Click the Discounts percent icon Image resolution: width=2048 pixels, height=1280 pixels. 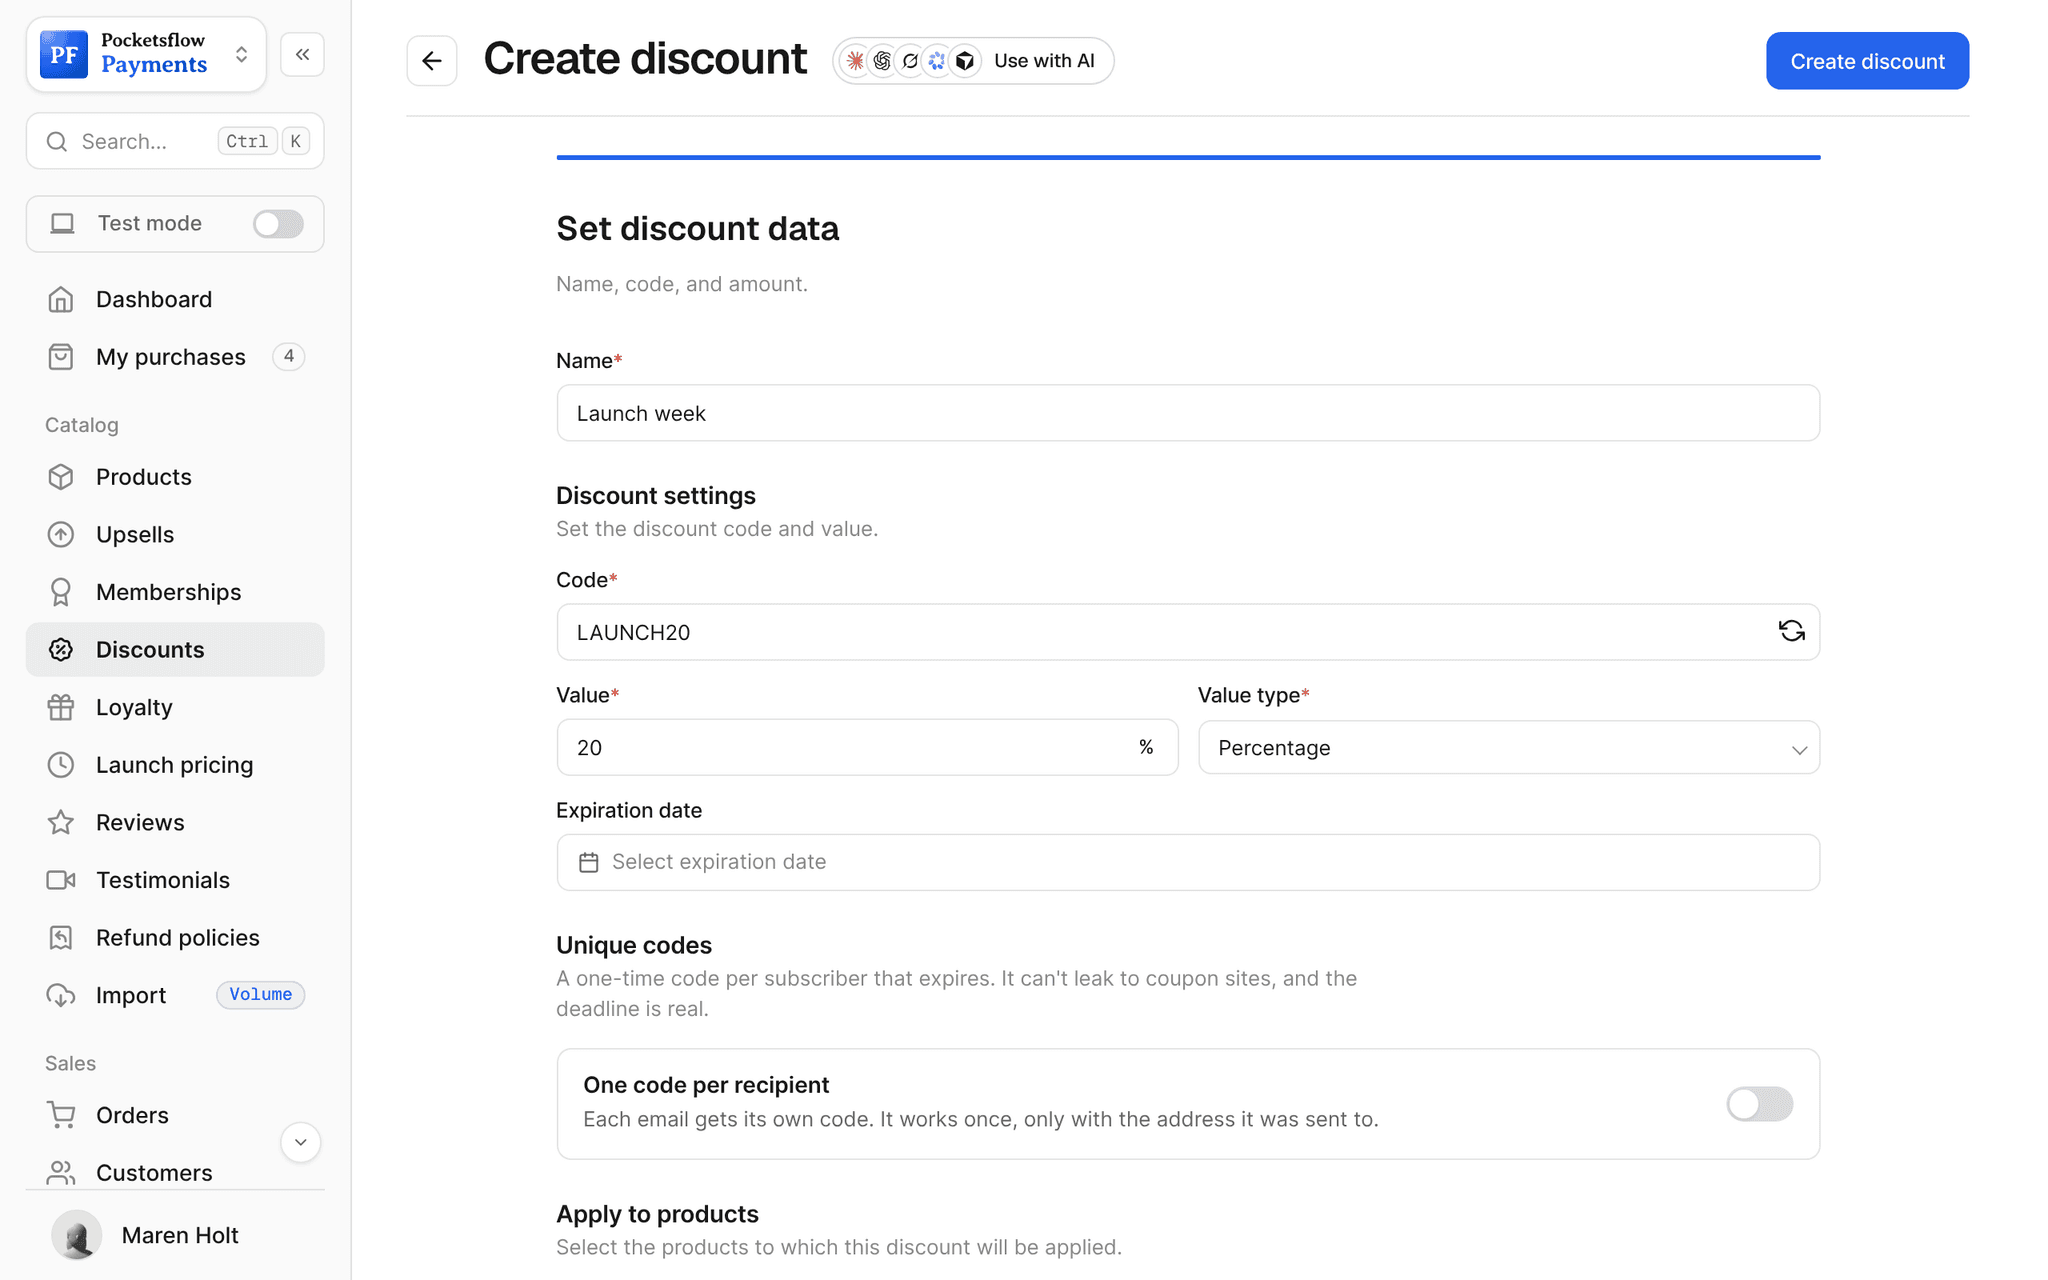[x=61, y=650]
